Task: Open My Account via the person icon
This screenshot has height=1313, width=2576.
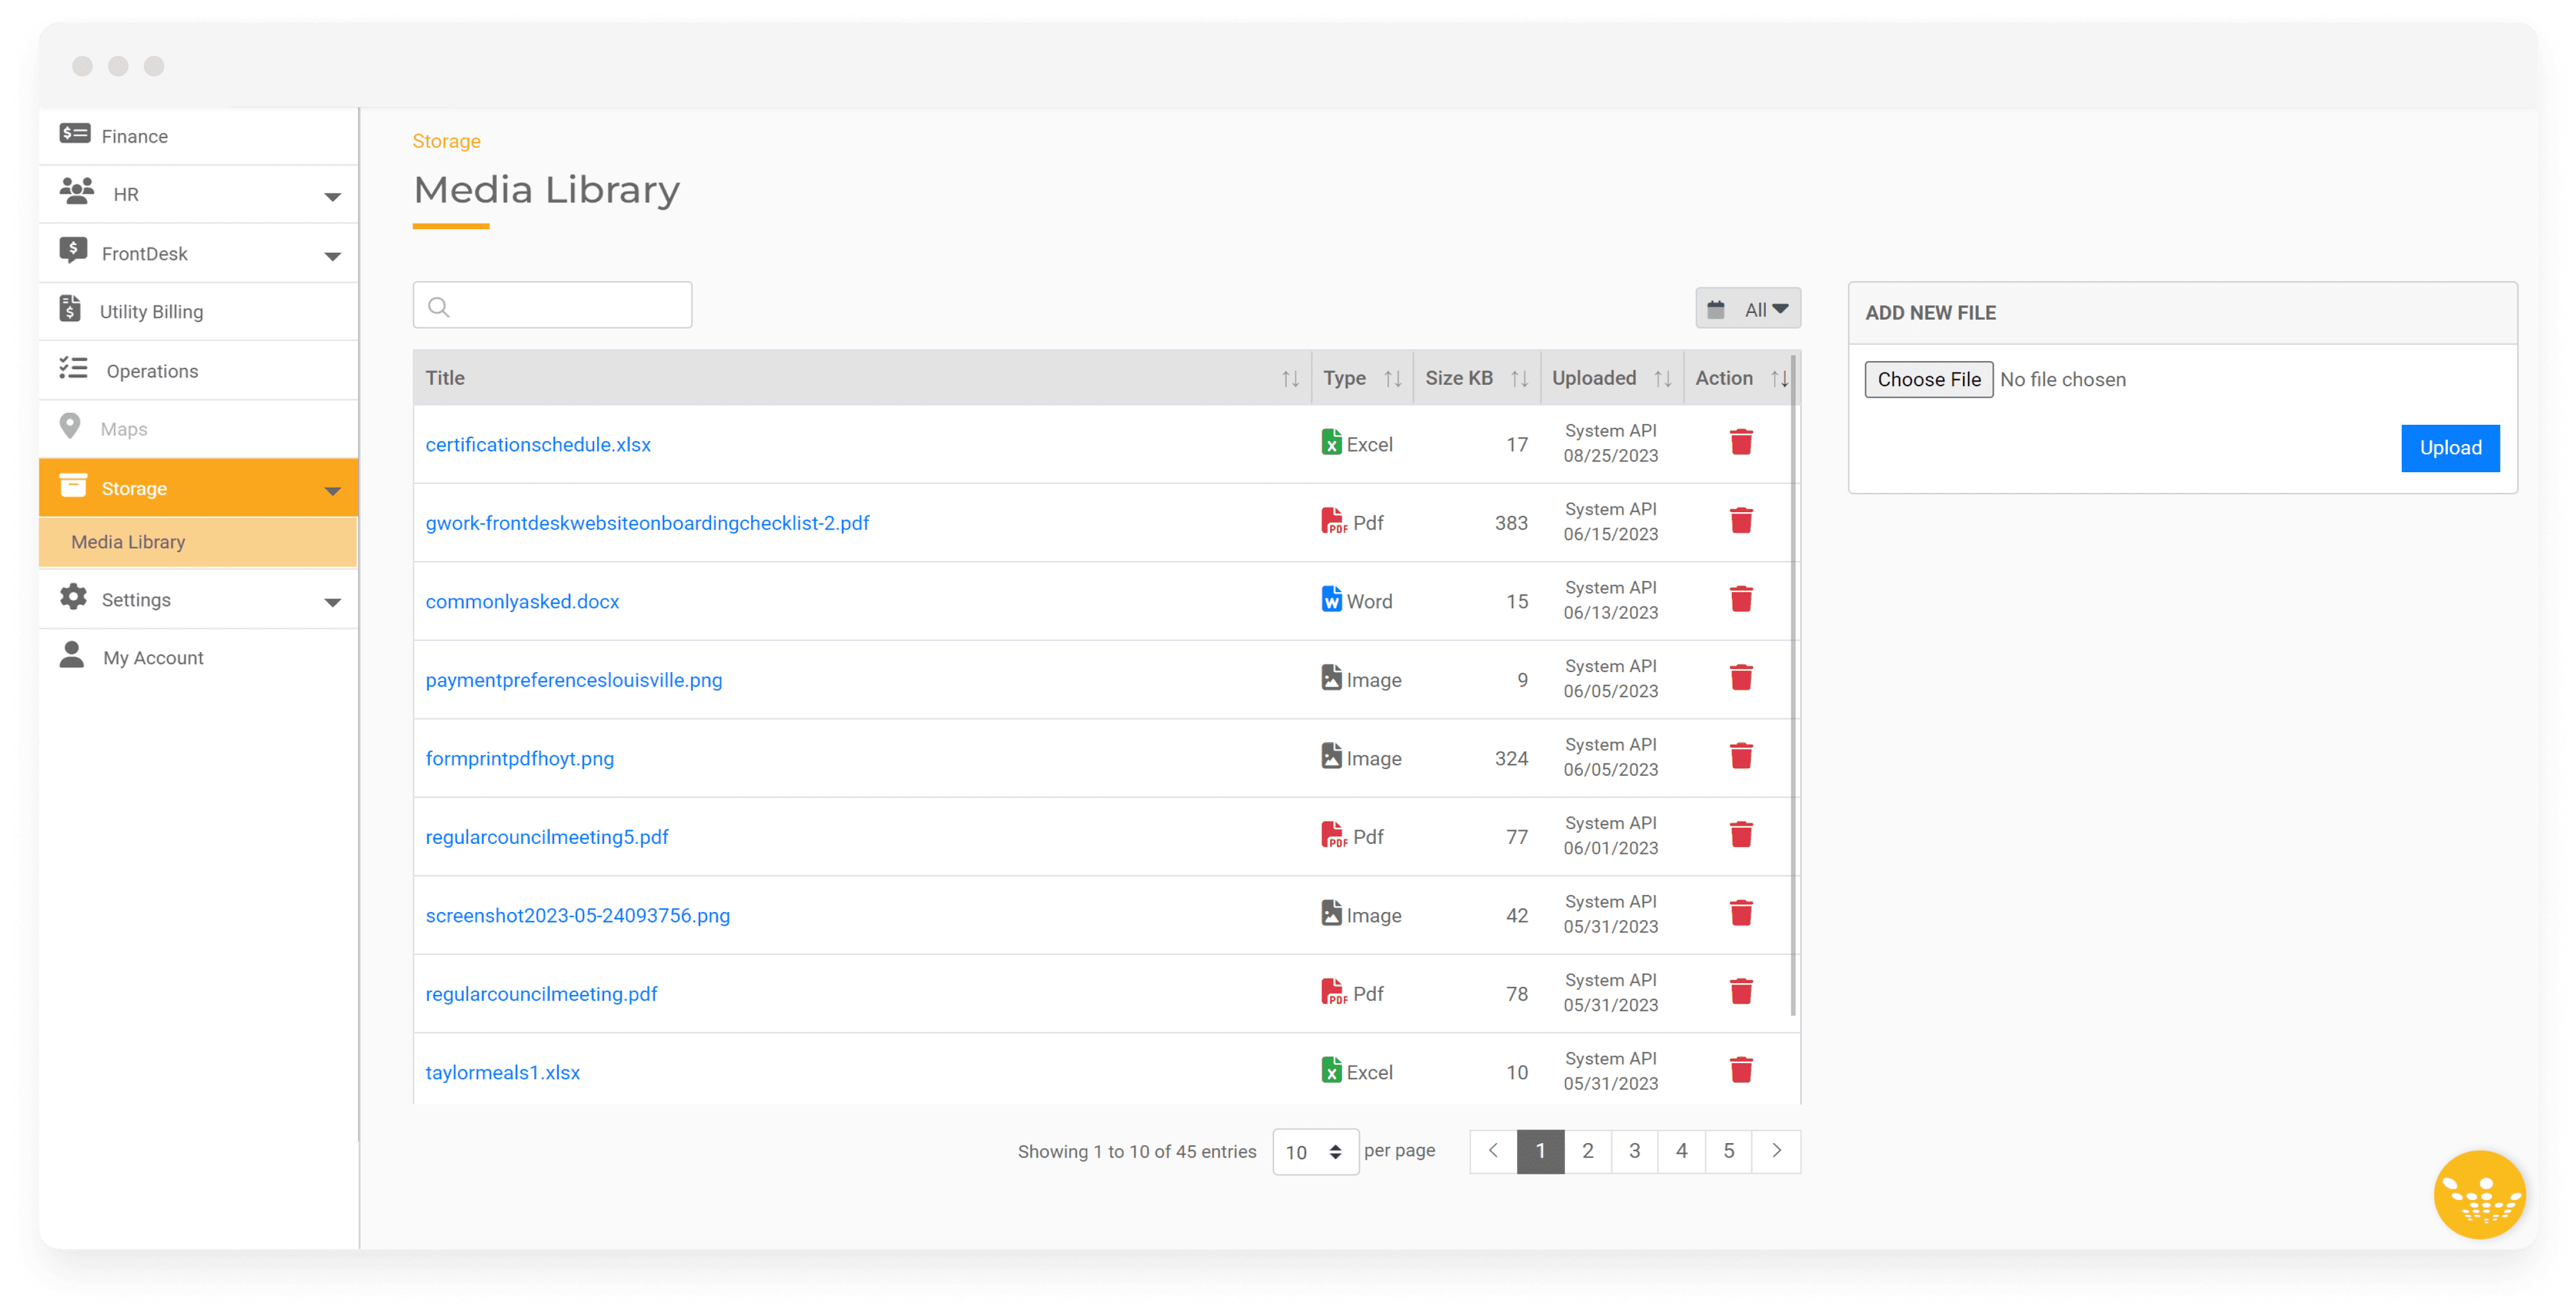Action: tap(71, 655)
